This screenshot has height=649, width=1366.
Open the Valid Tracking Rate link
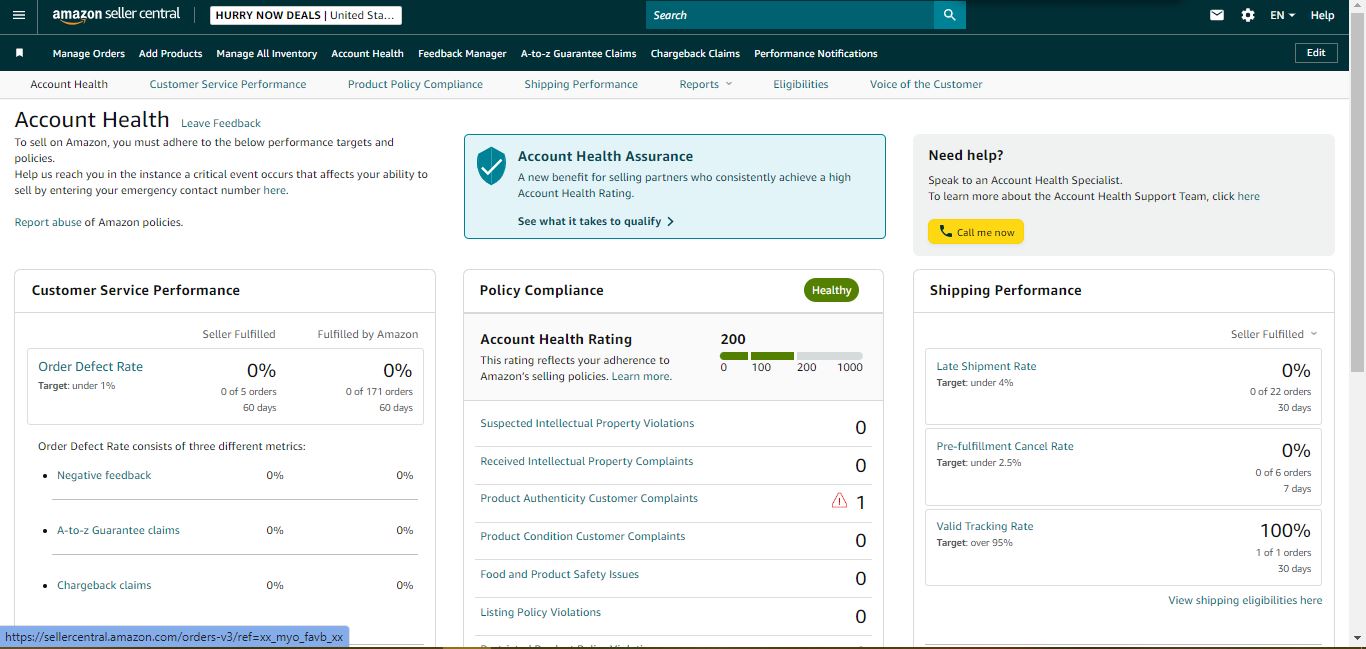(x=985, y=526)
